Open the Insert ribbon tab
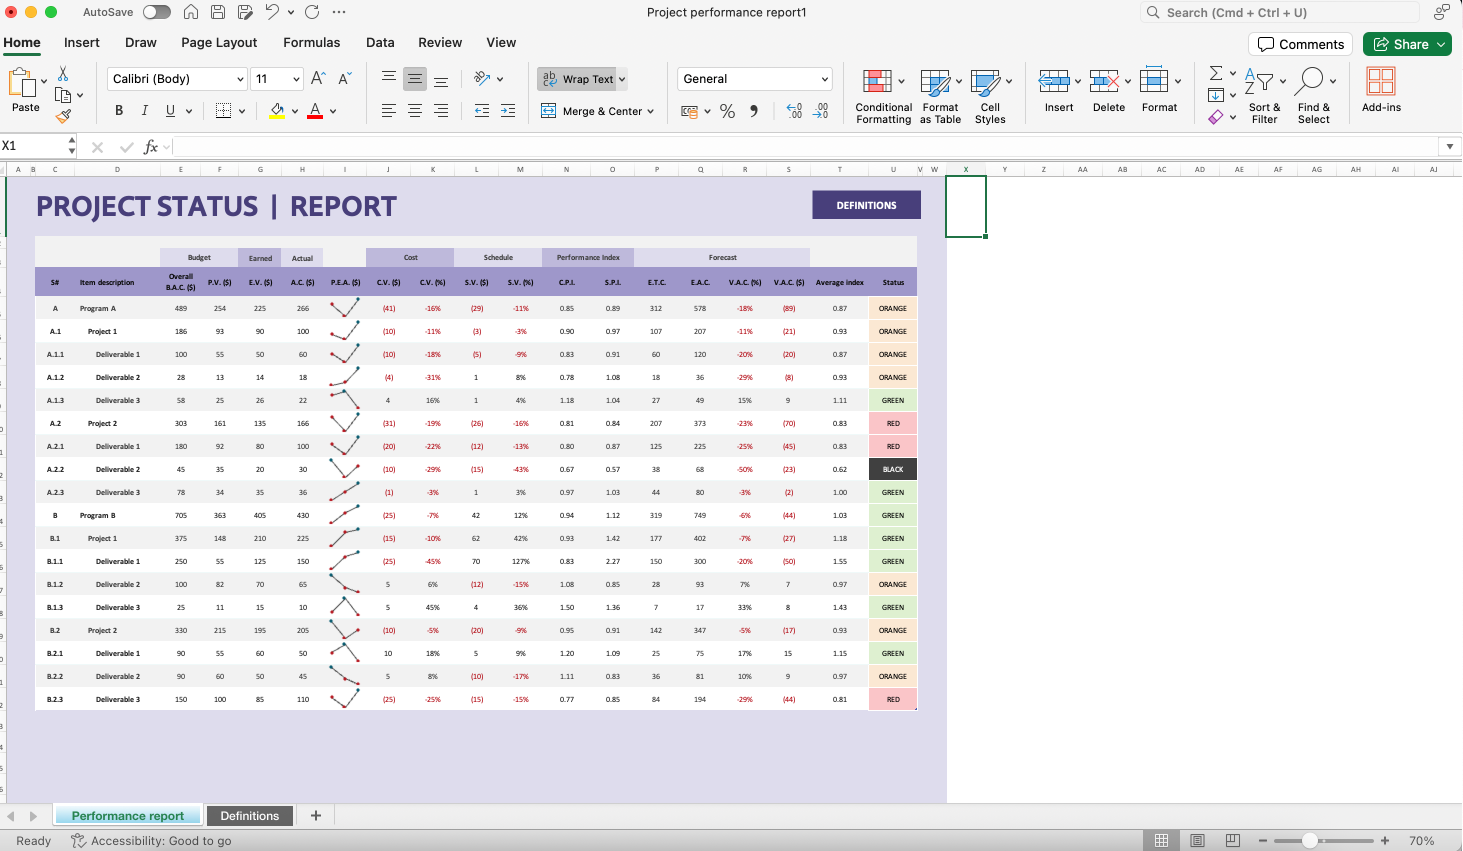Screen dimensions: 1463x851 [x=82, y=43]
